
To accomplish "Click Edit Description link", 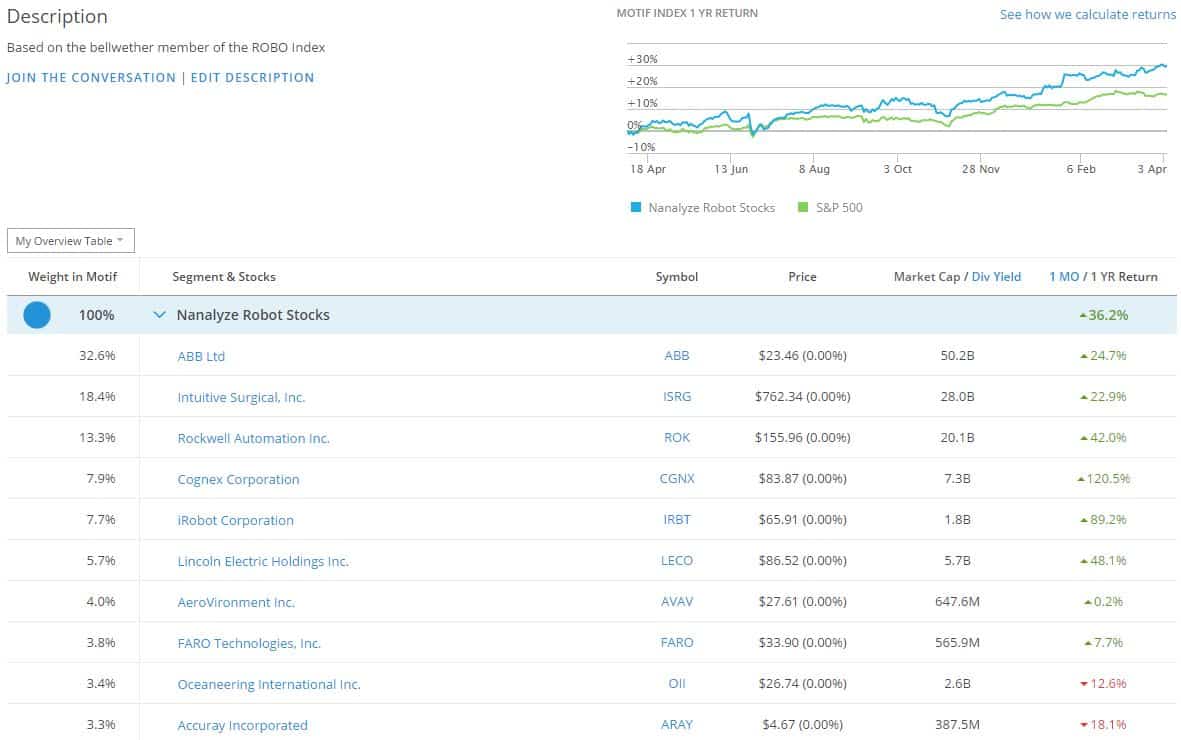I will [x=252, y=78].
